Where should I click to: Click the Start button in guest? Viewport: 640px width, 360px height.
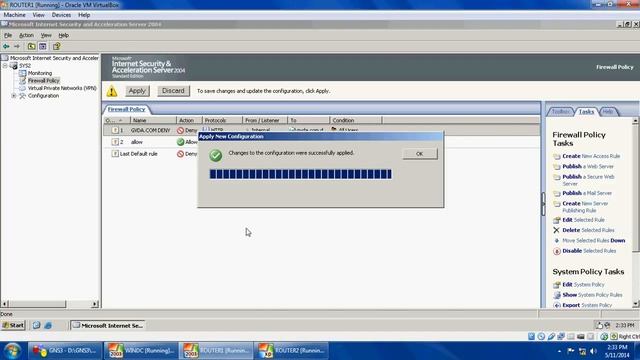pos(14,325)
